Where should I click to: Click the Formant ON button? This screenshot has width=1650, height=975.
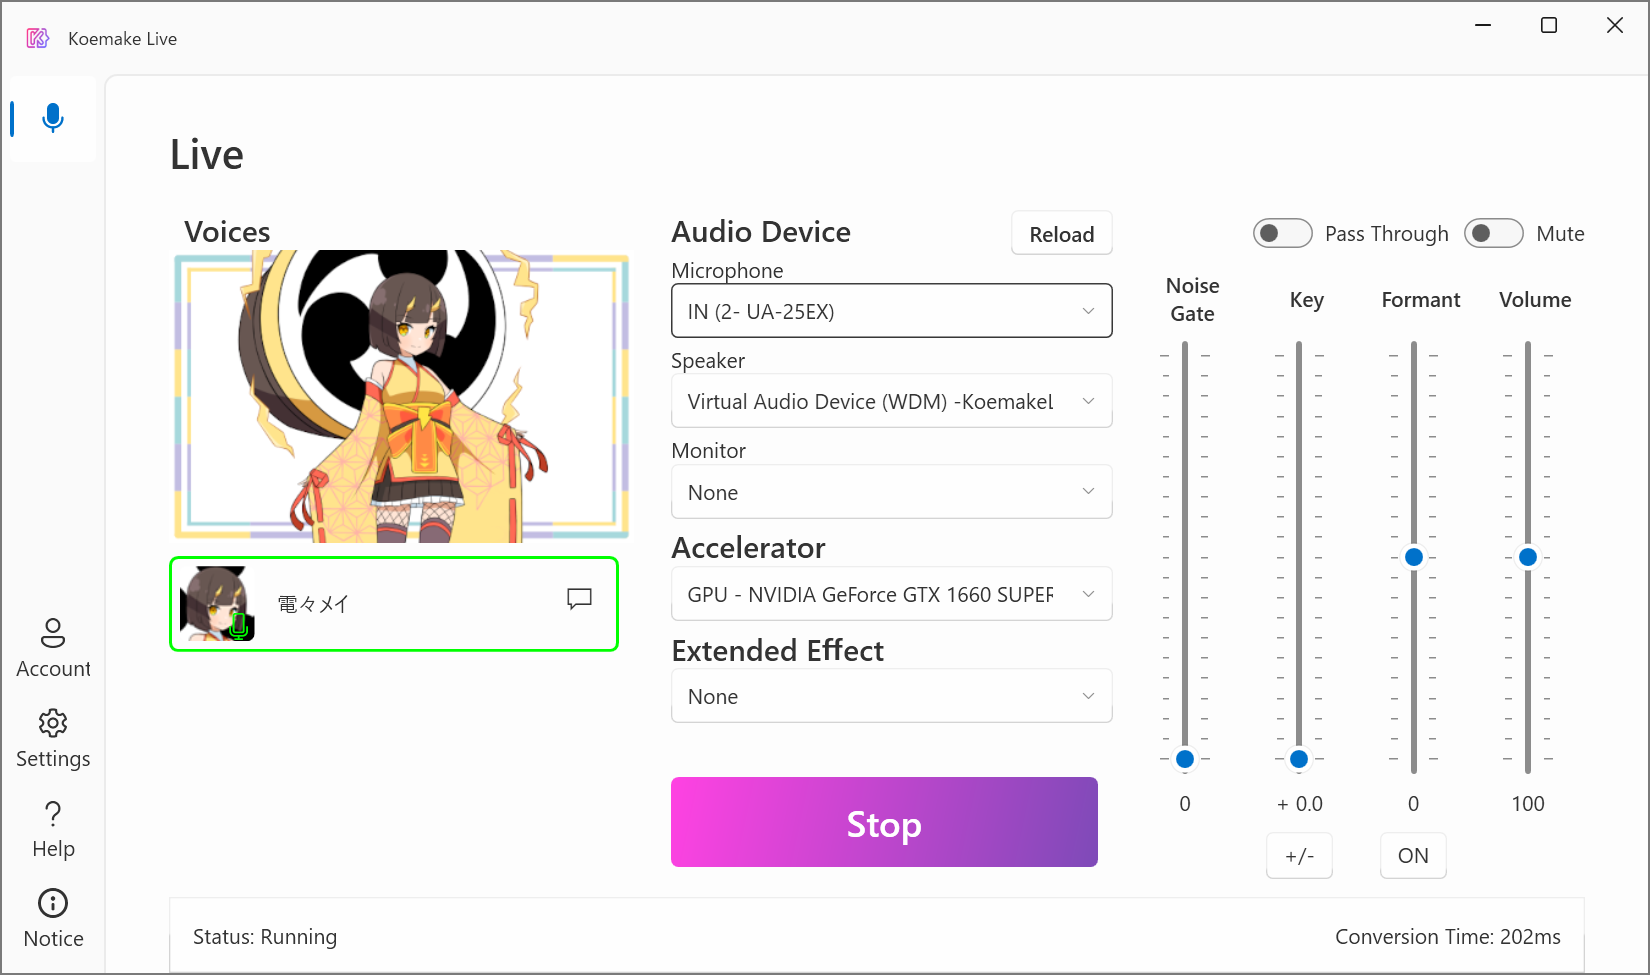tap(1413, 856)
